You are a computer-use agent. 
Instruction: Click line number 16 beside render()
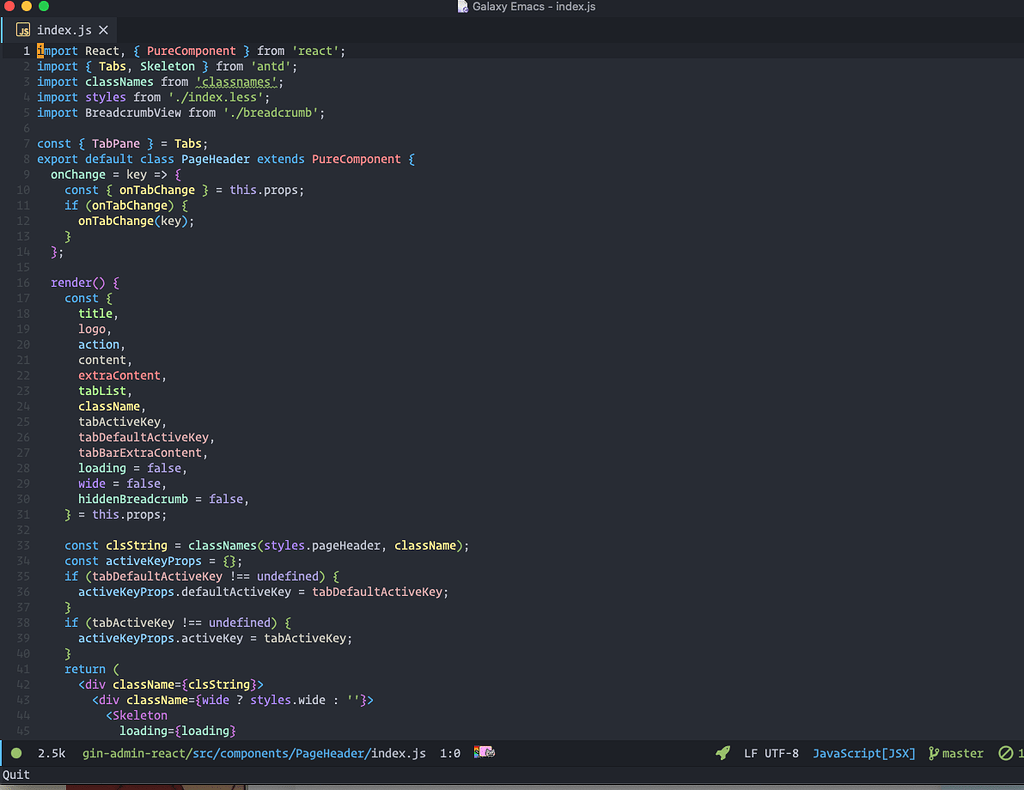tap(22, 282)
